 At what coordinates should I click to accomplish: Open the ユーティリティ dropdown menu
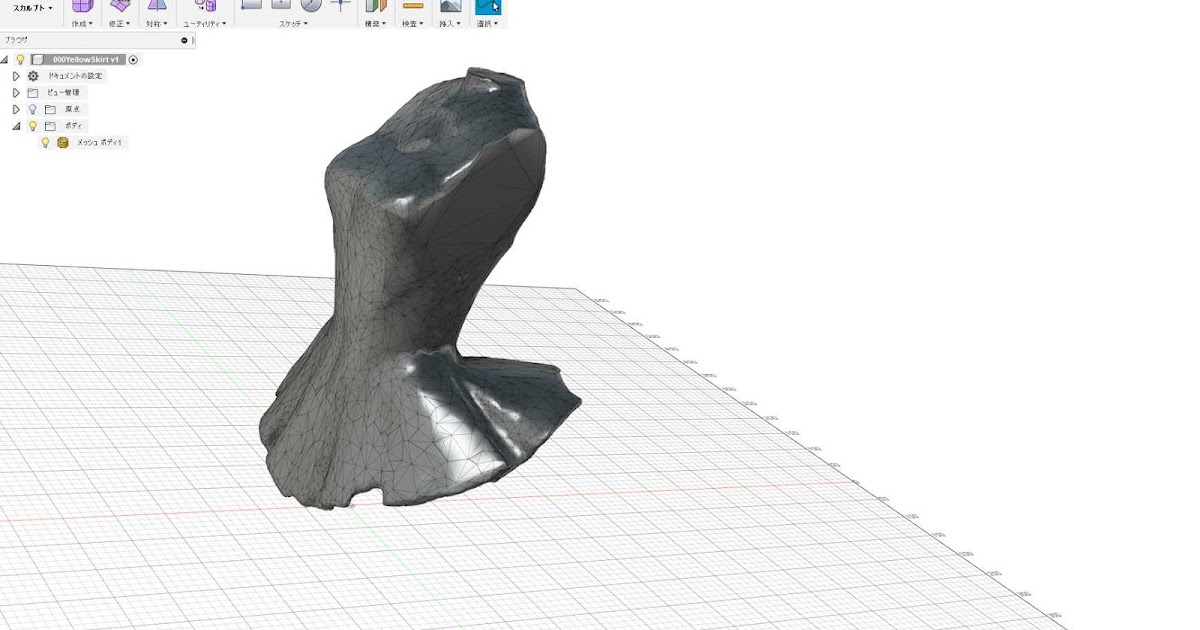205,23
